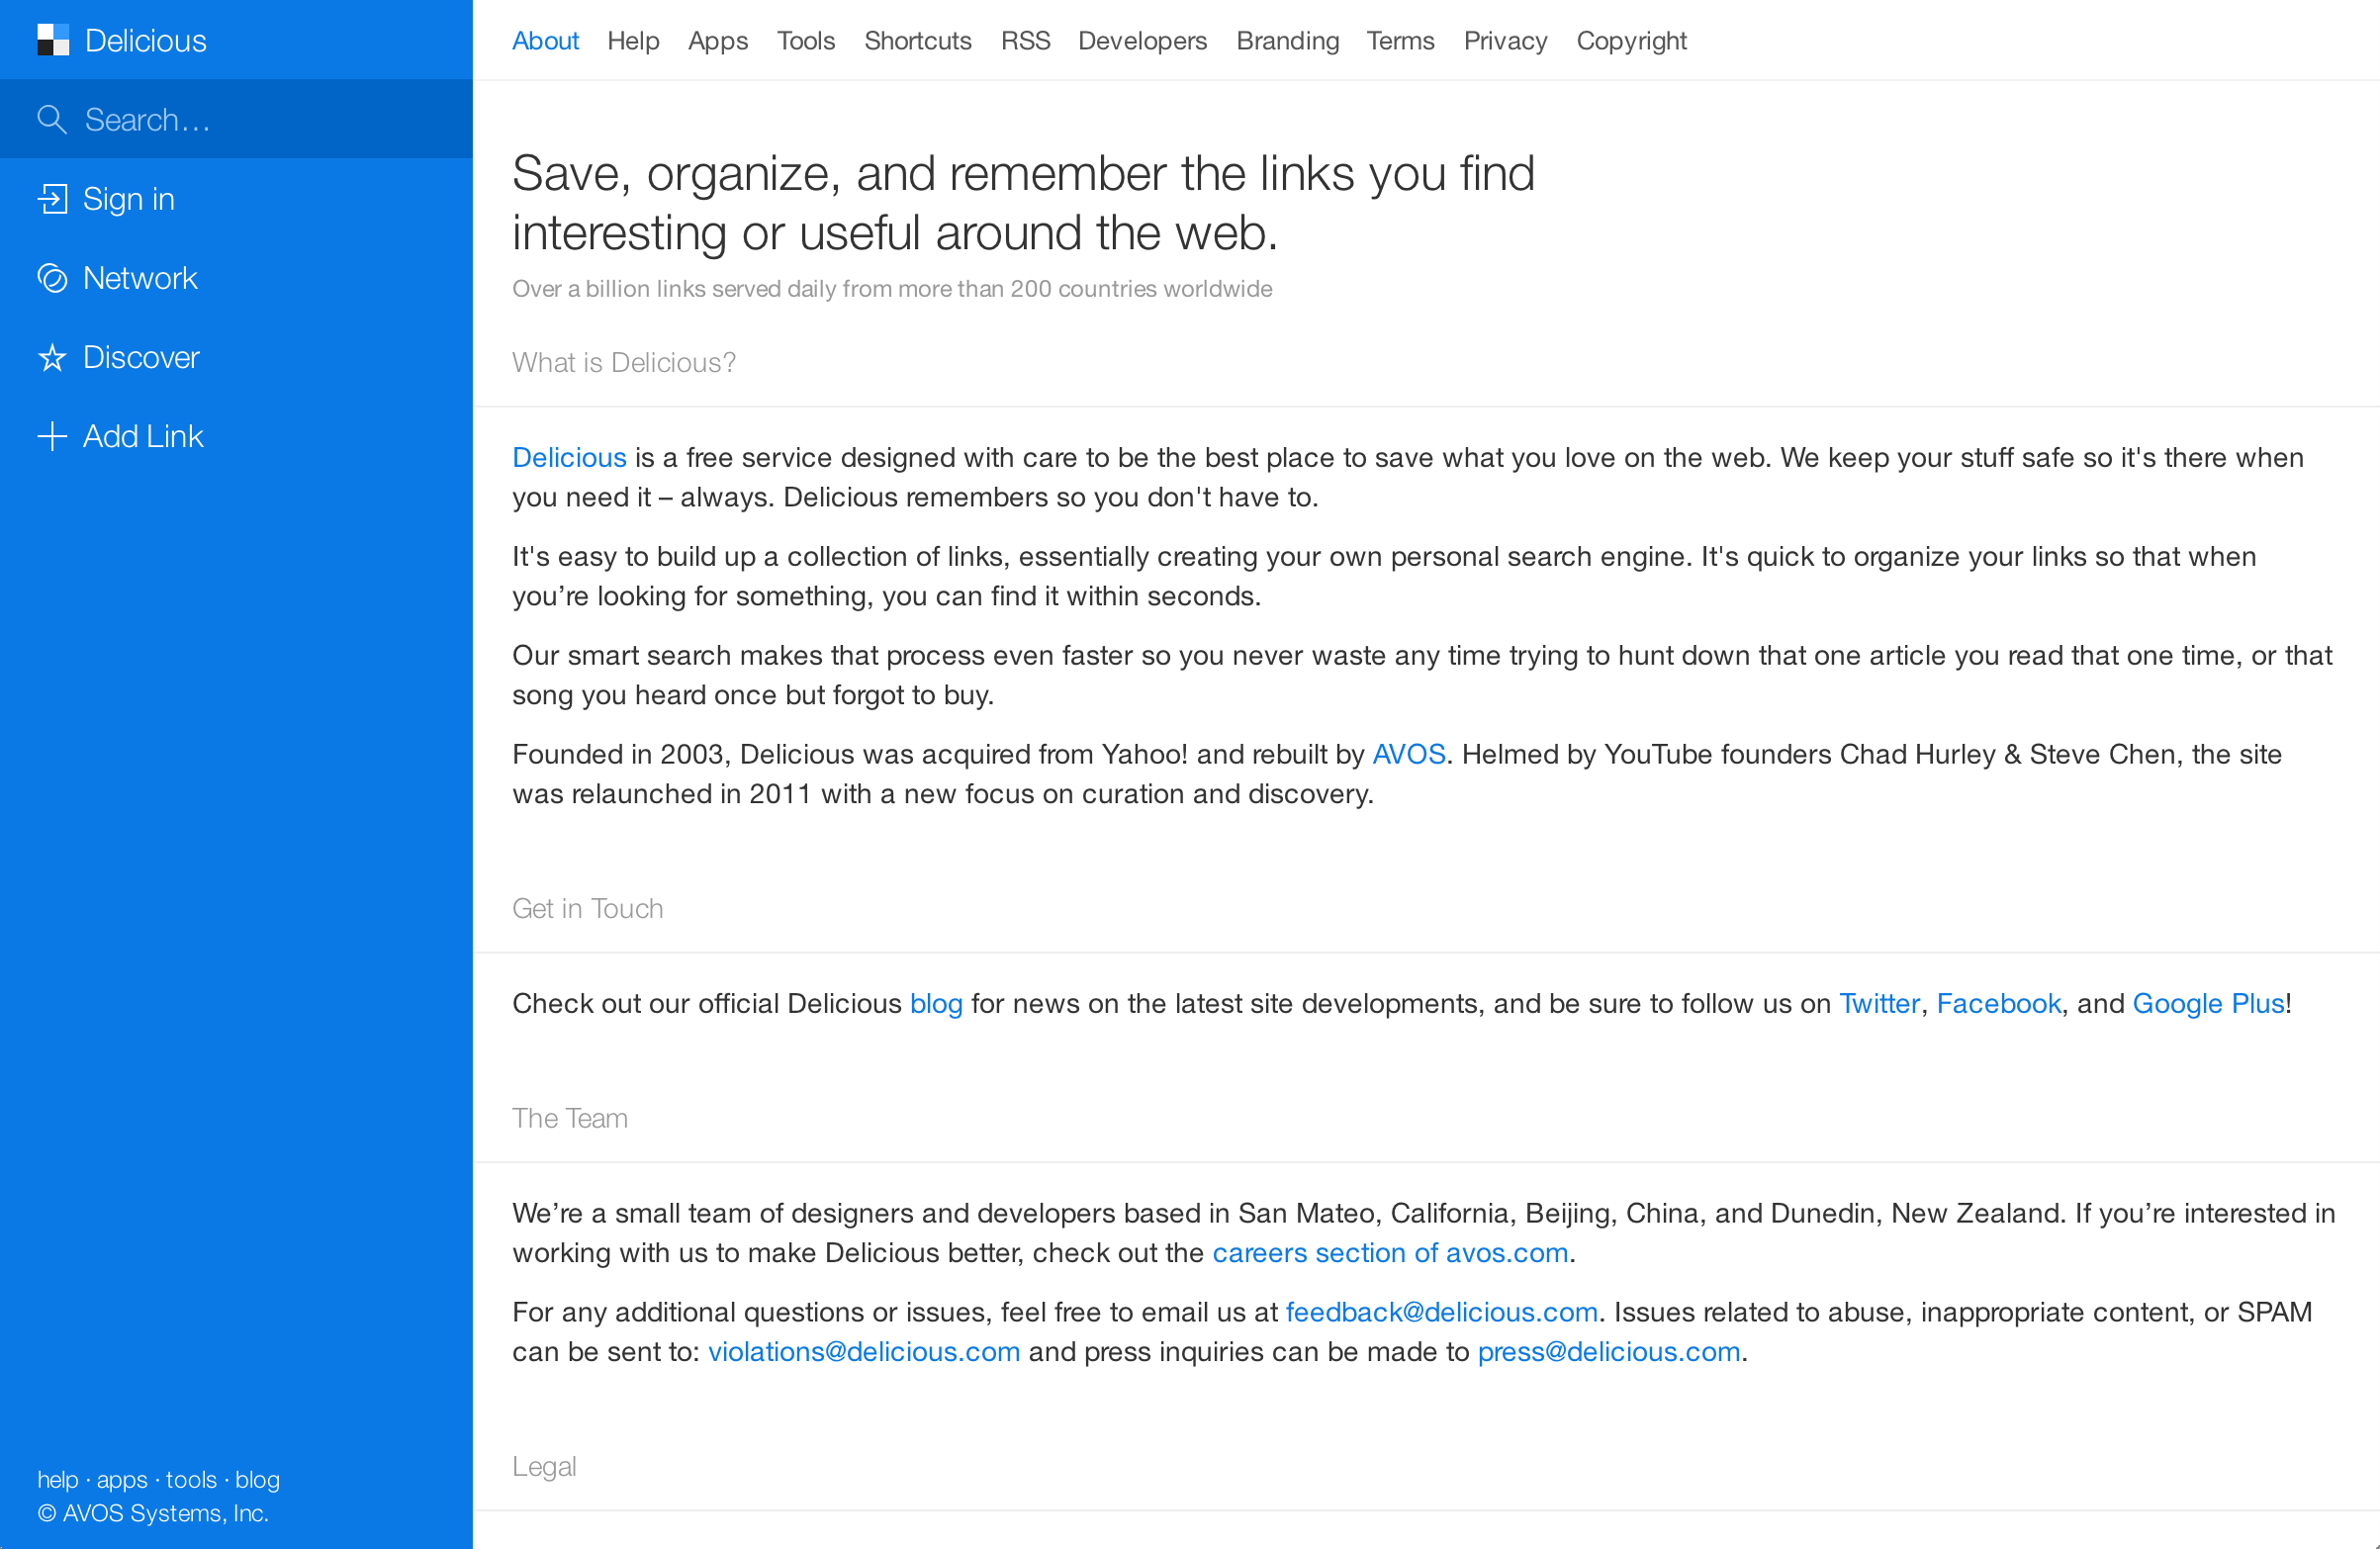Click the What is Delicious? section heading
The width and height of the screenshot is (2380, 1549).
[x=624, y=362]
